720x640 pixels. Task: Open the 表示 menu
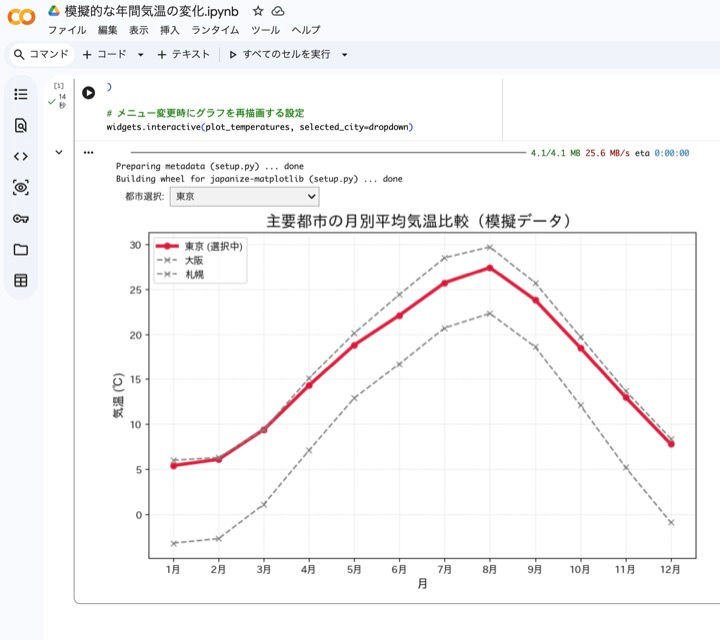point(138,30)
